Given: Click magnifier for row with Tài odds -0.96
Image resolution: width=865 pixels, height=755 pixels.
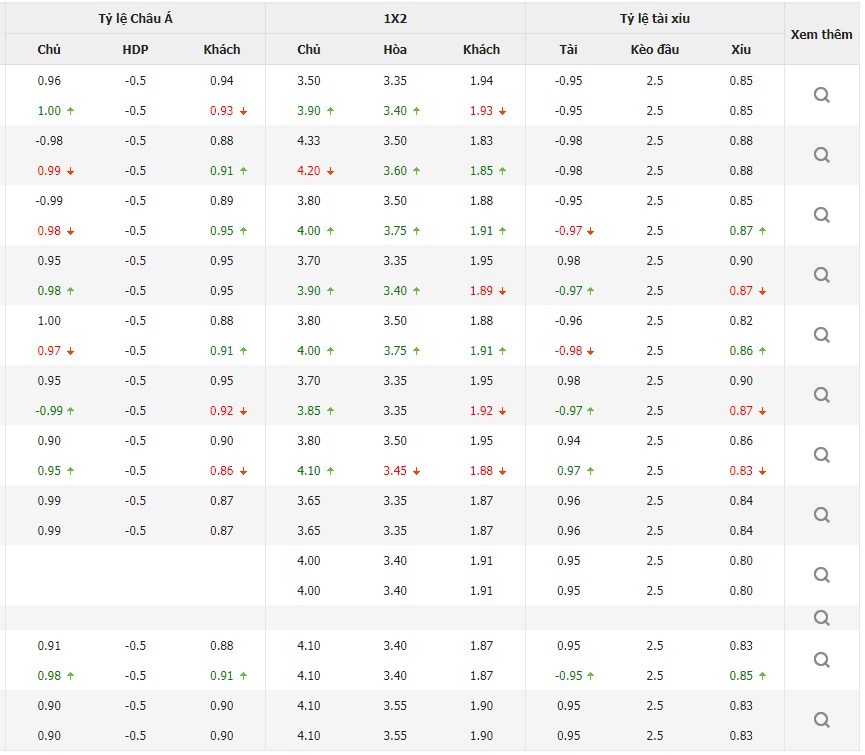Looking at the screenshot, I should tap(822, 335).
